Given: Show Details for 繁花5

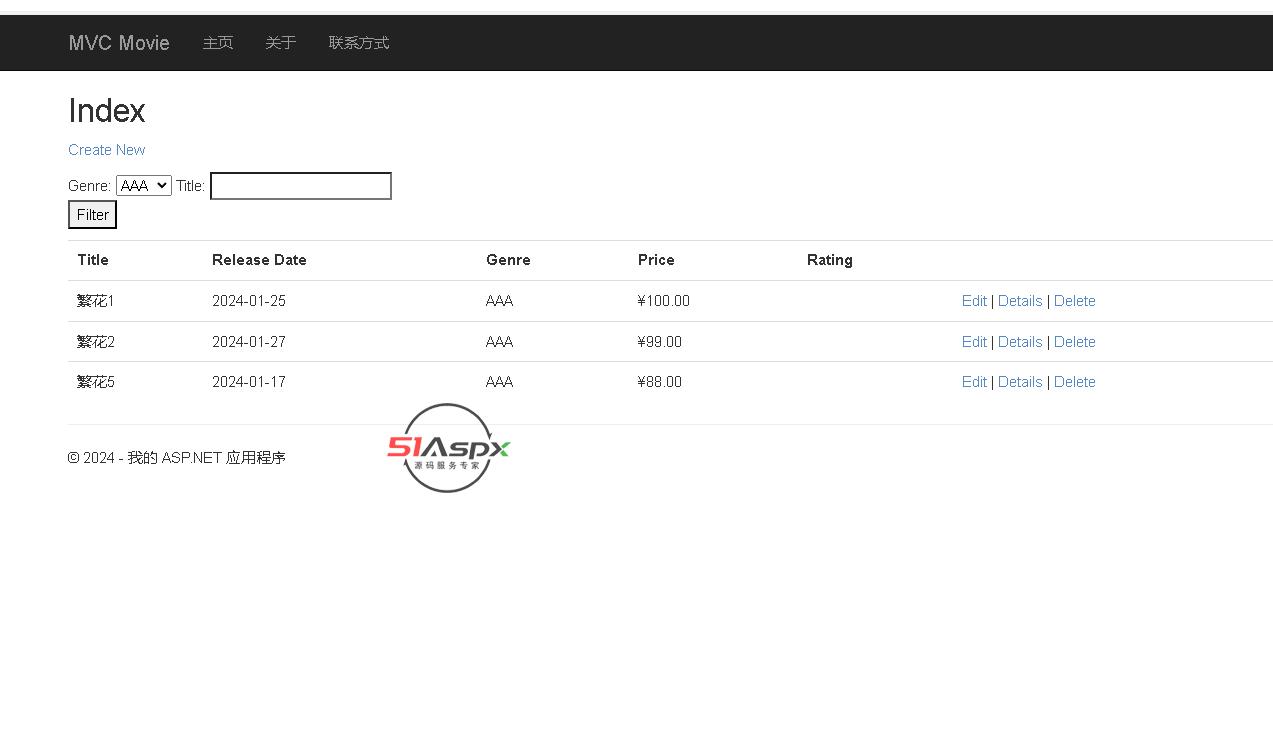Looking at the screenshot, I should point(1019,382).
